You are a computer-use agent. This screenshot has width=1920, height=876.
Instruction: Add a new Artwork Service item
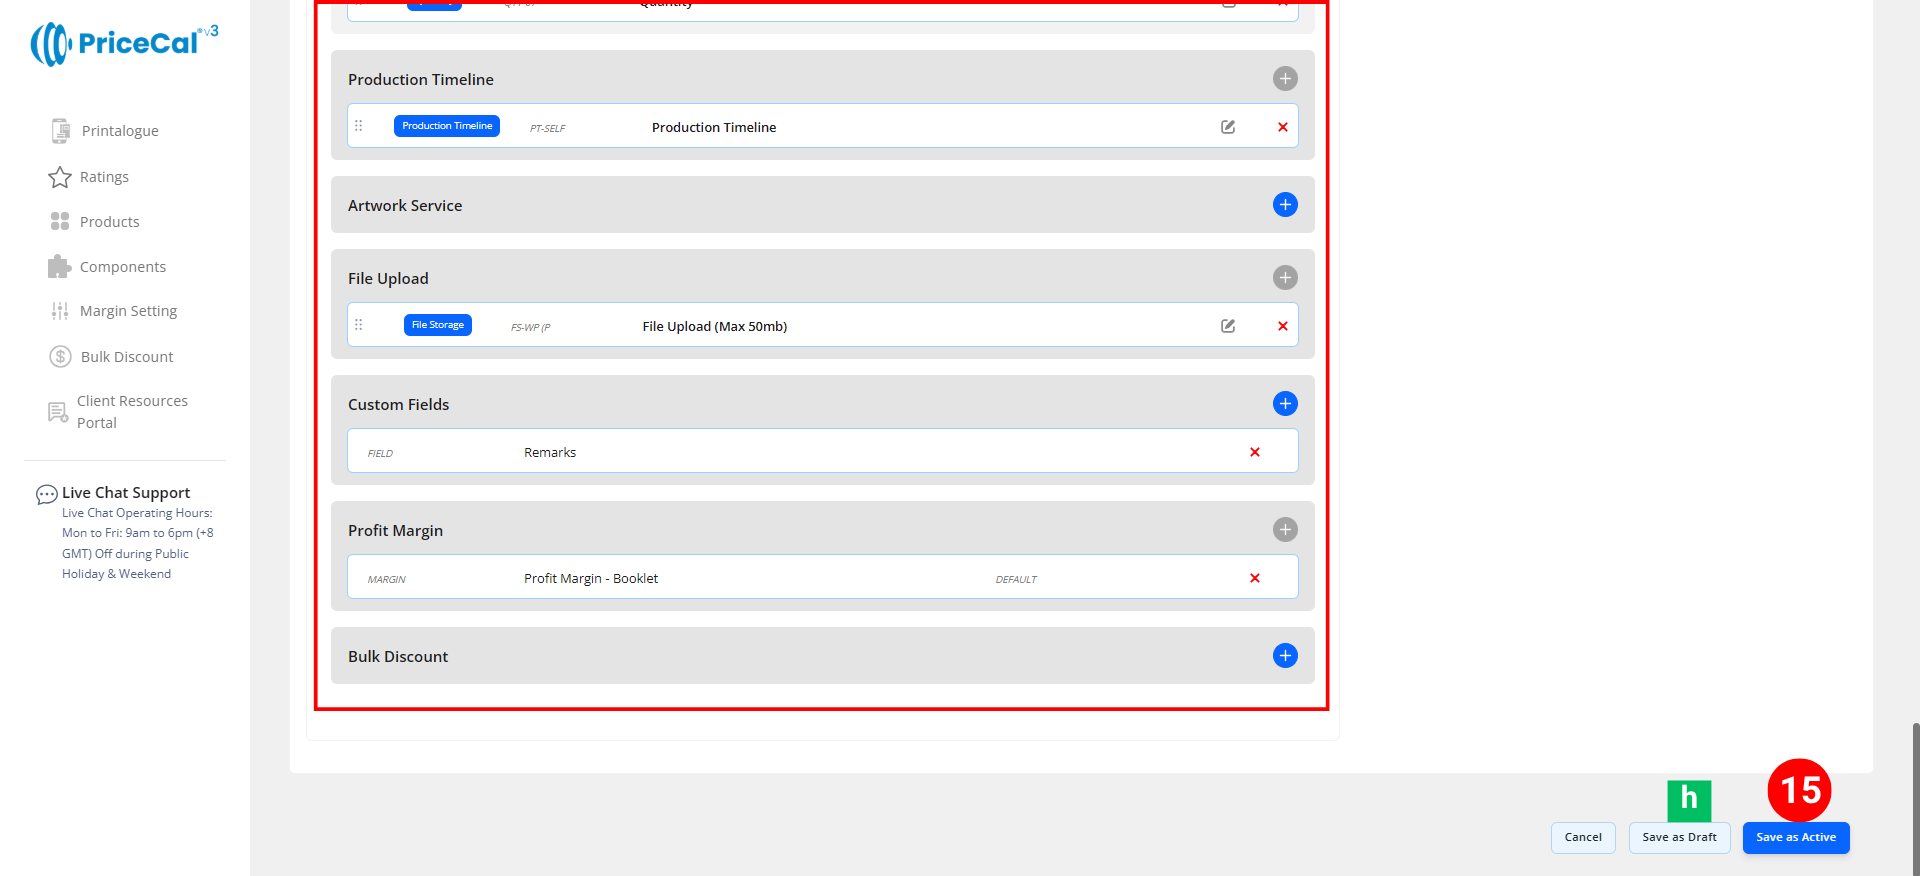tap(1284, 205)
